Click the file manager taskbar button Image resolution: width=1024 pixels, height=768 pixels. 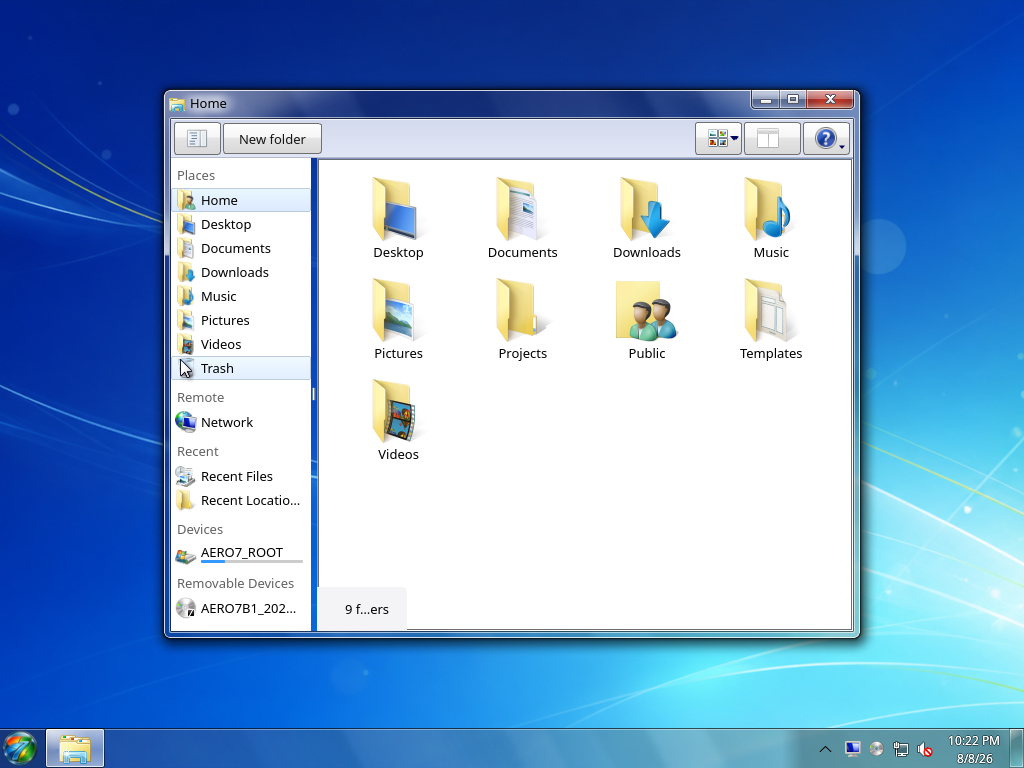pos(75,748)
